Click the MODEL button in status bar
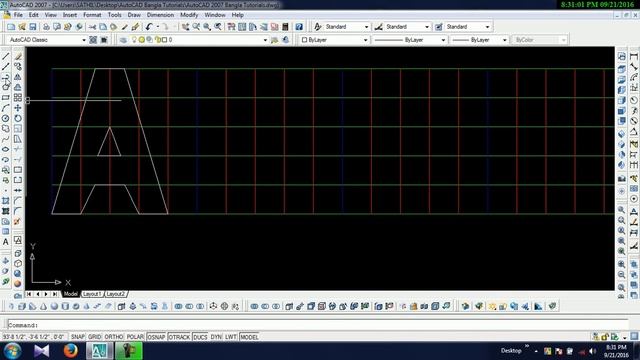Image resolution: width=640 pixels, height=360 pixels. point(249,337)
